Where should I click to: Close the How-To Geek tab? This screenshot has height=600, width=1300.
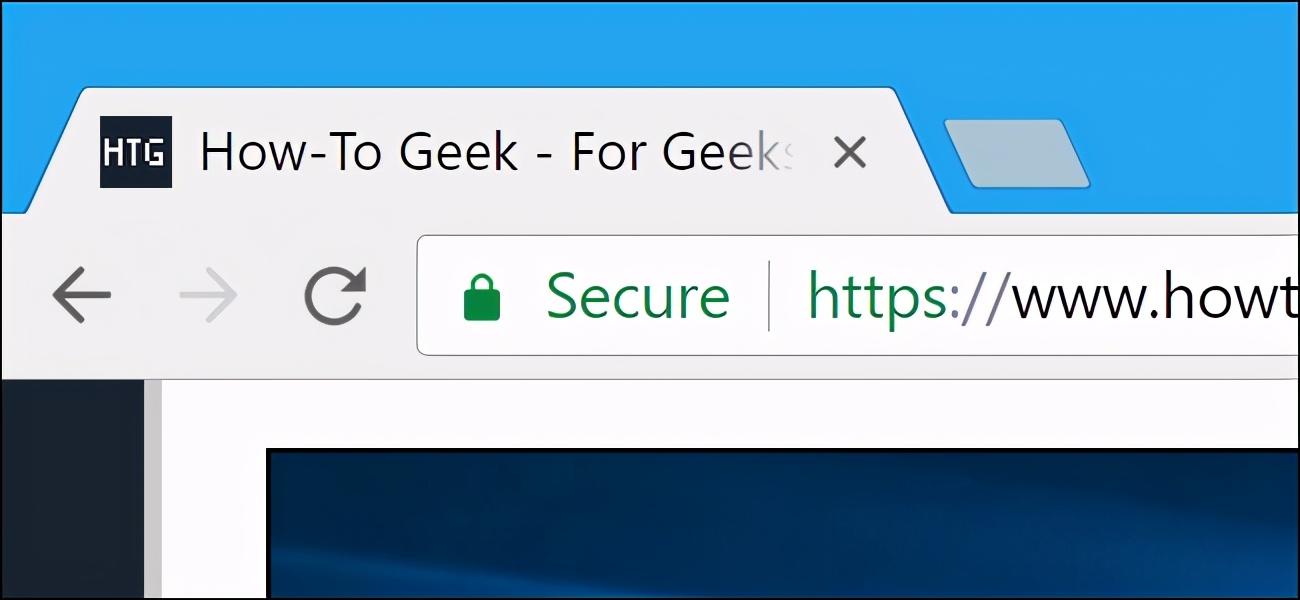[x=849, y=153]
